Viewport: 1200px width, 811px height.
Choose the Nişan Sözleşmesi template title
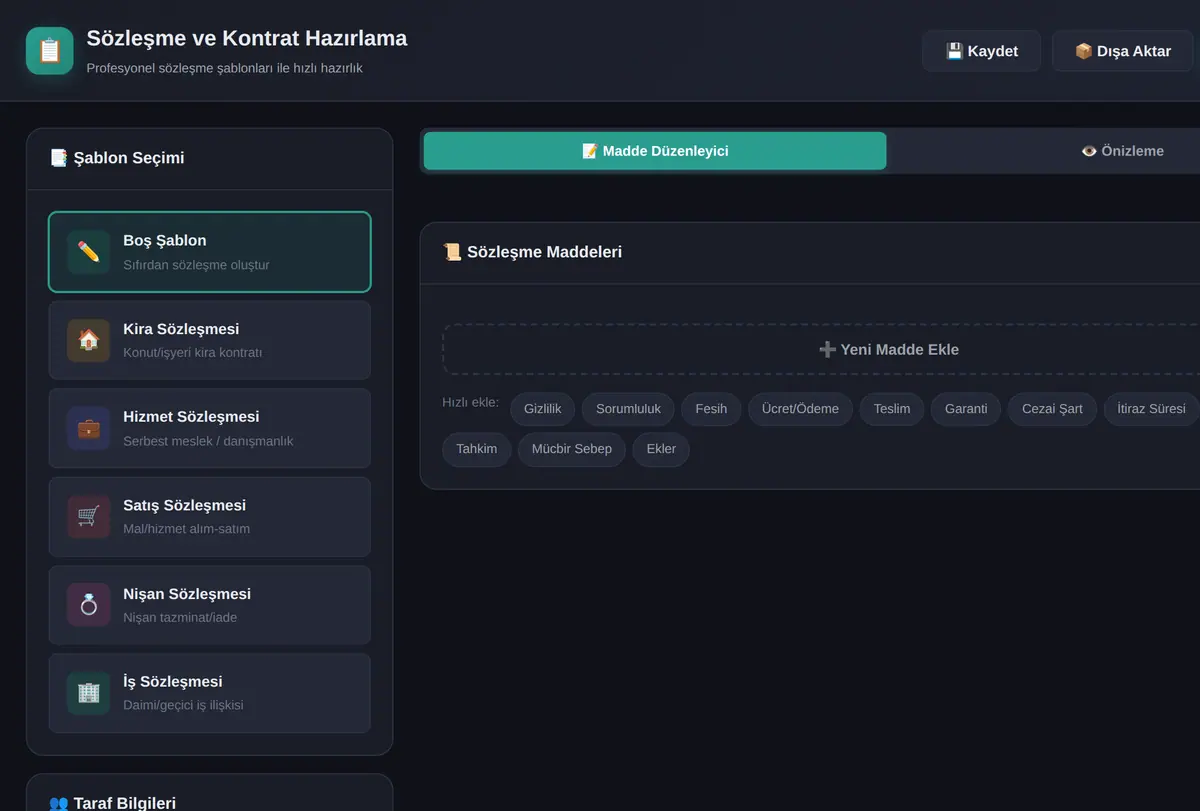point(187,594)
